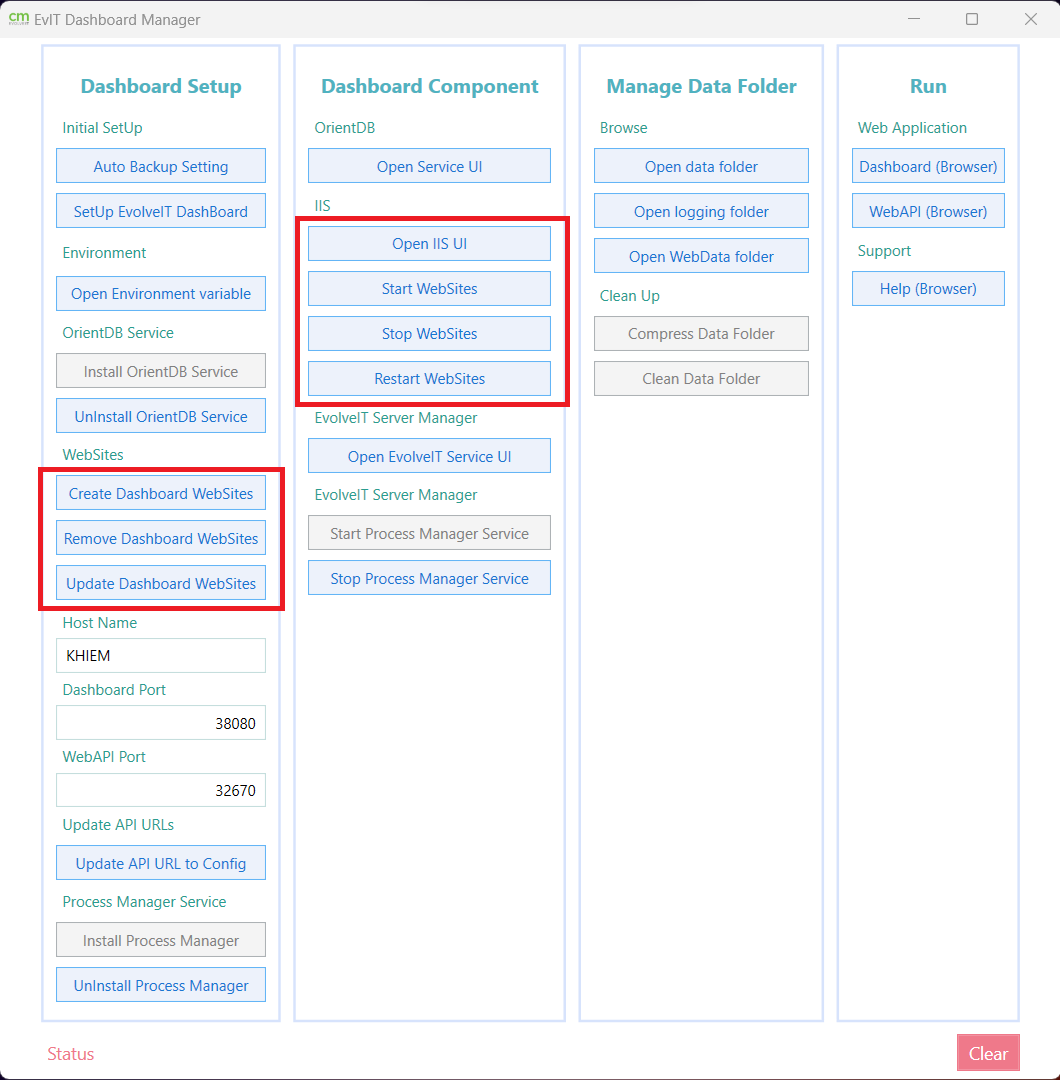Click Compress Data Folder button

tap(701, 333)
